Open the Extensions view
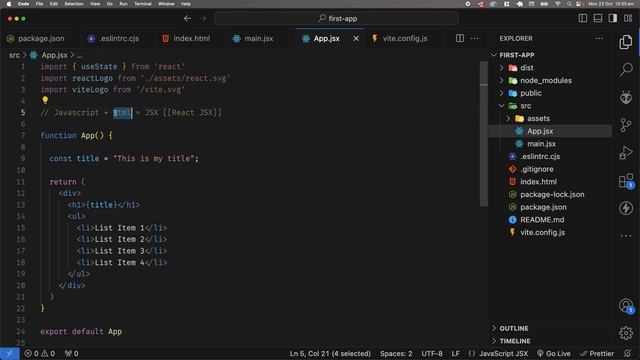The image size is (640, 360). (626, 180)
